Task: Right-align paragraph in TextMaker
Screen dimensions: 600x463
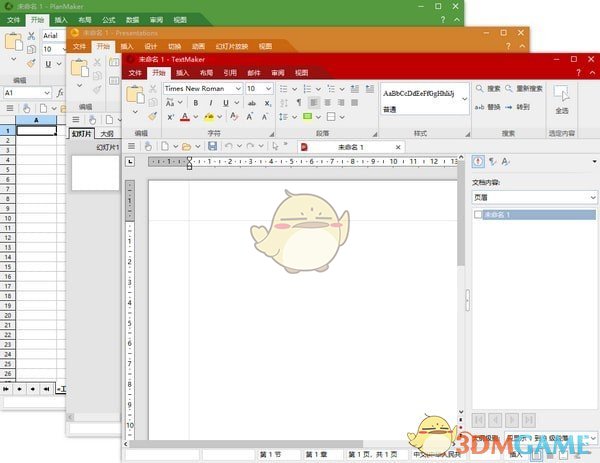Action: point(341,103)
